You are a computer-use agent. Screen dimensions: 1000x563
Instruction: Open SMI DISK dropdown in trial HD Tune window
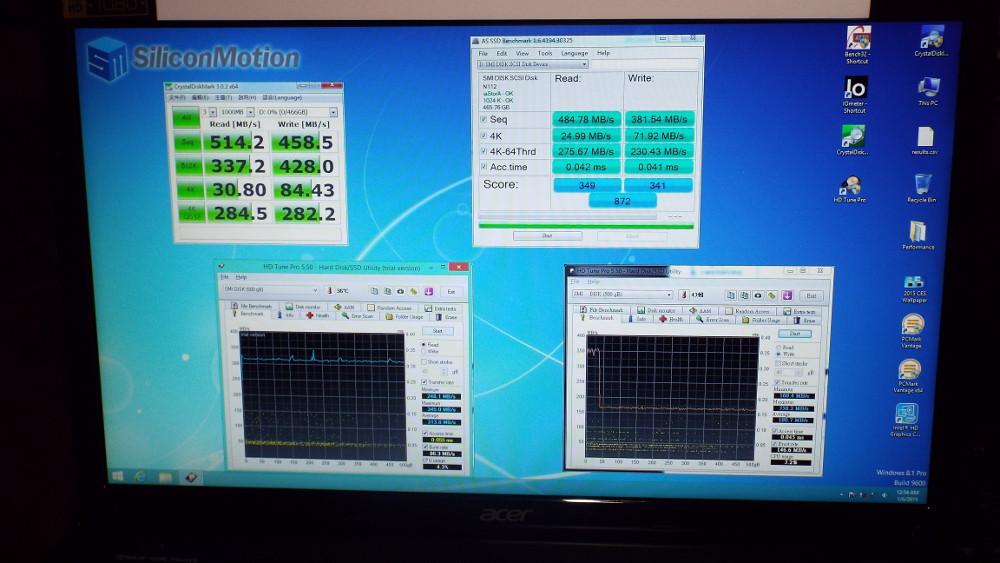point(270,290)
